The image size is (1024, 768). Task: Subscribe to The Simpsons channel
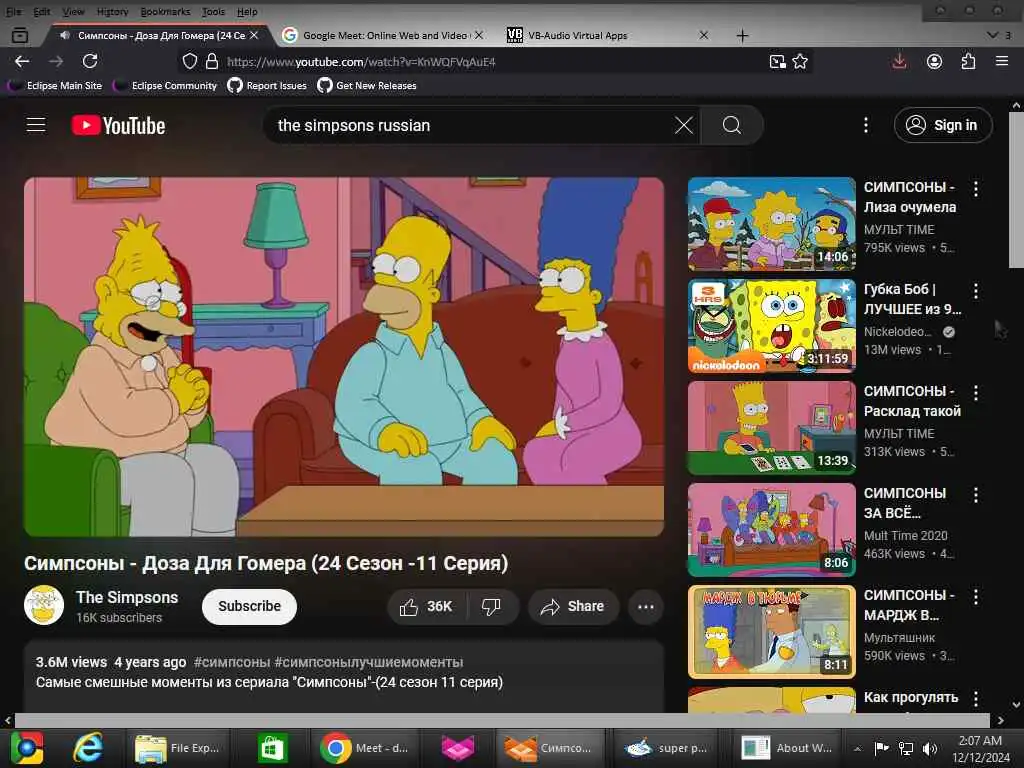[x=249, y=607]
